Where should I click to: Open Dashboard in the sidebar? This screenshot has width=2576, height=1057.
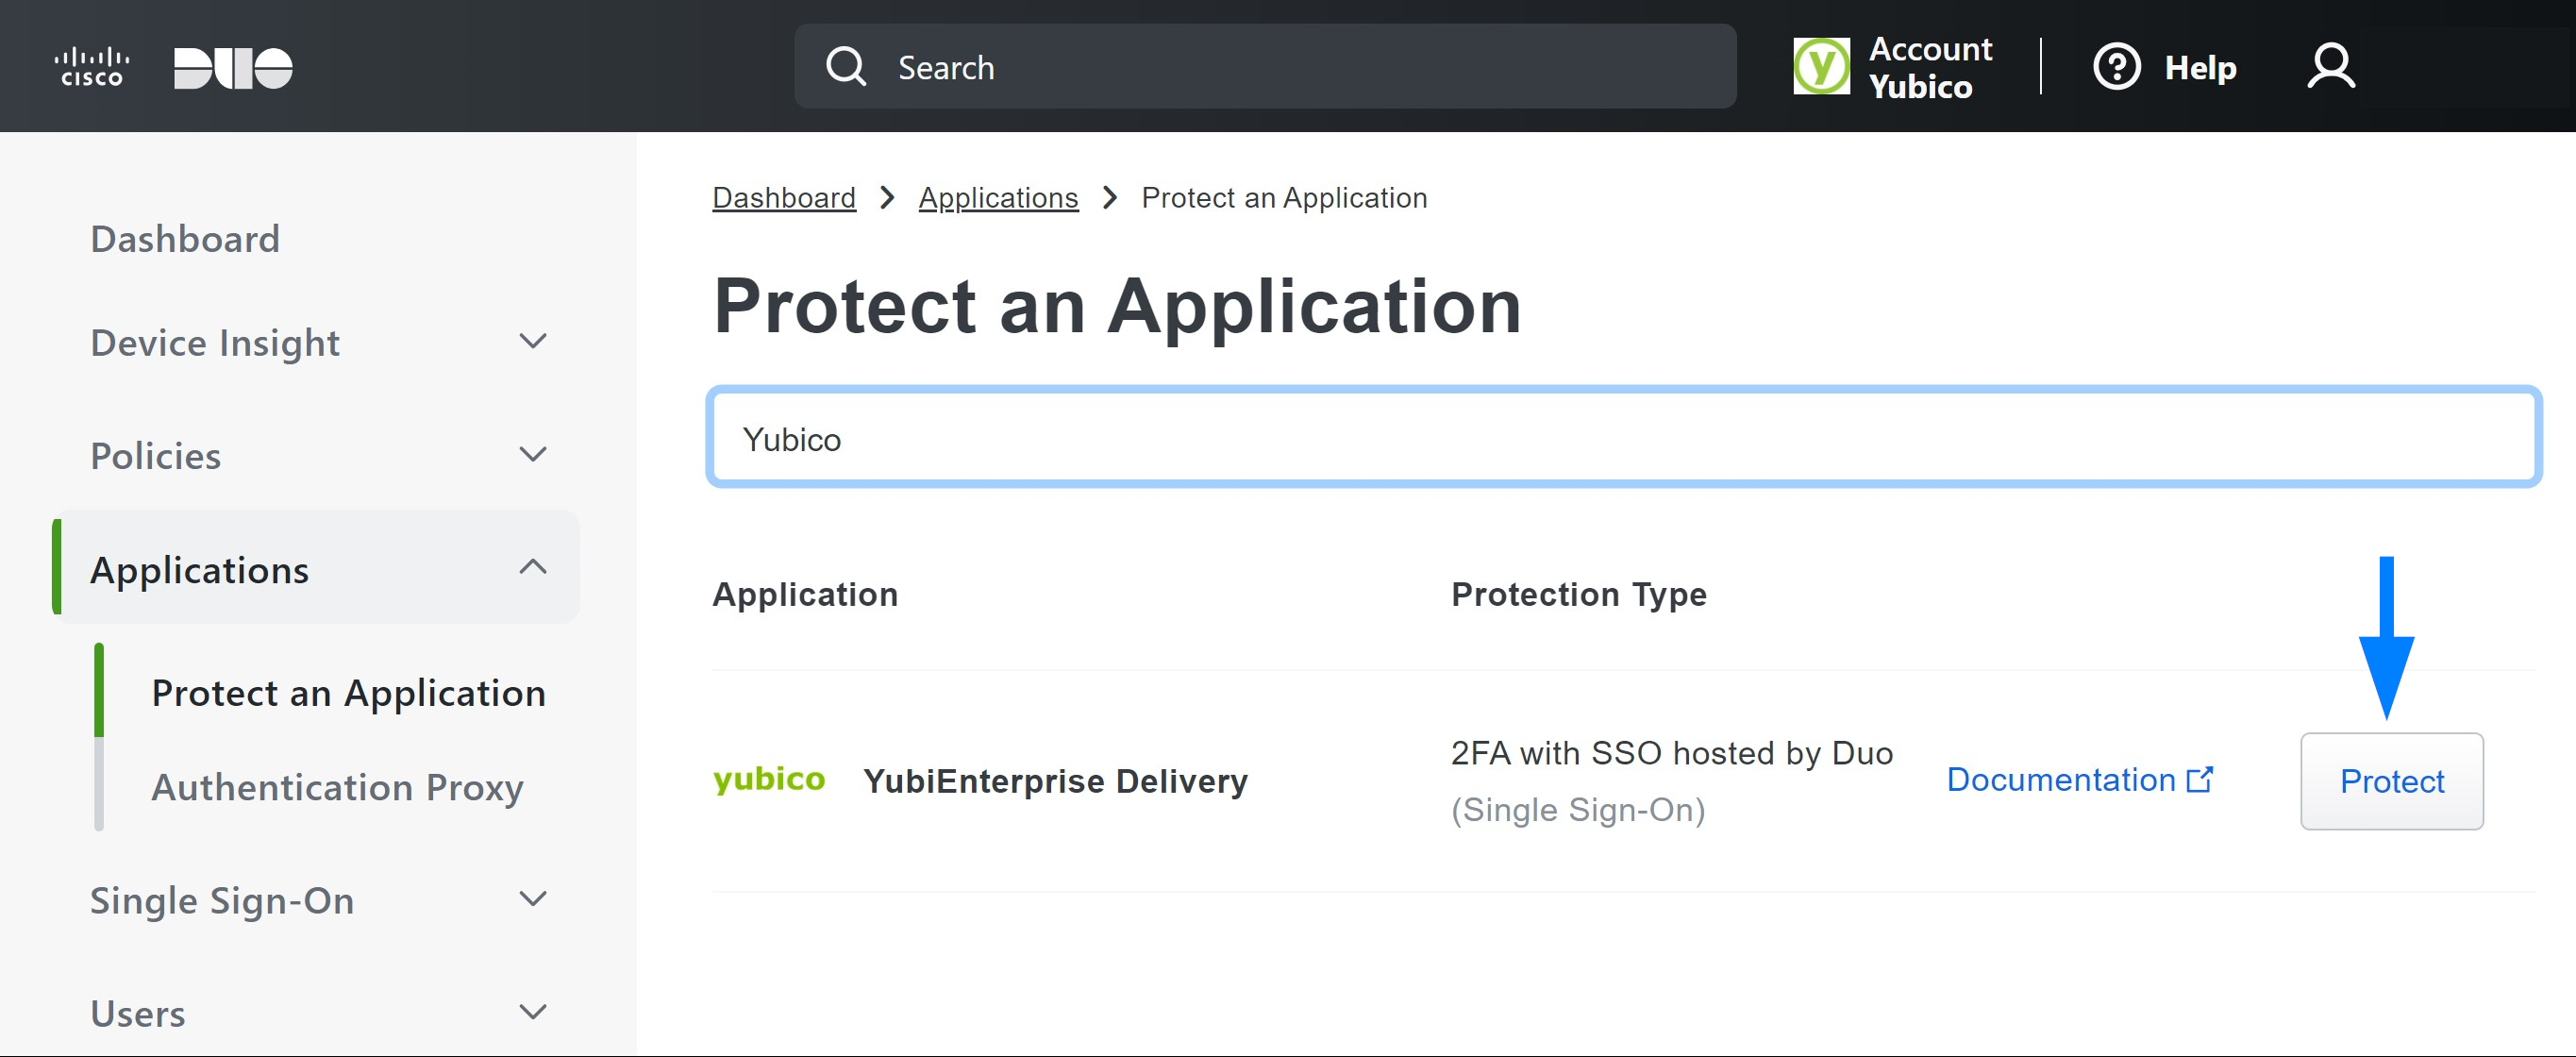click(x=185, y=239)
